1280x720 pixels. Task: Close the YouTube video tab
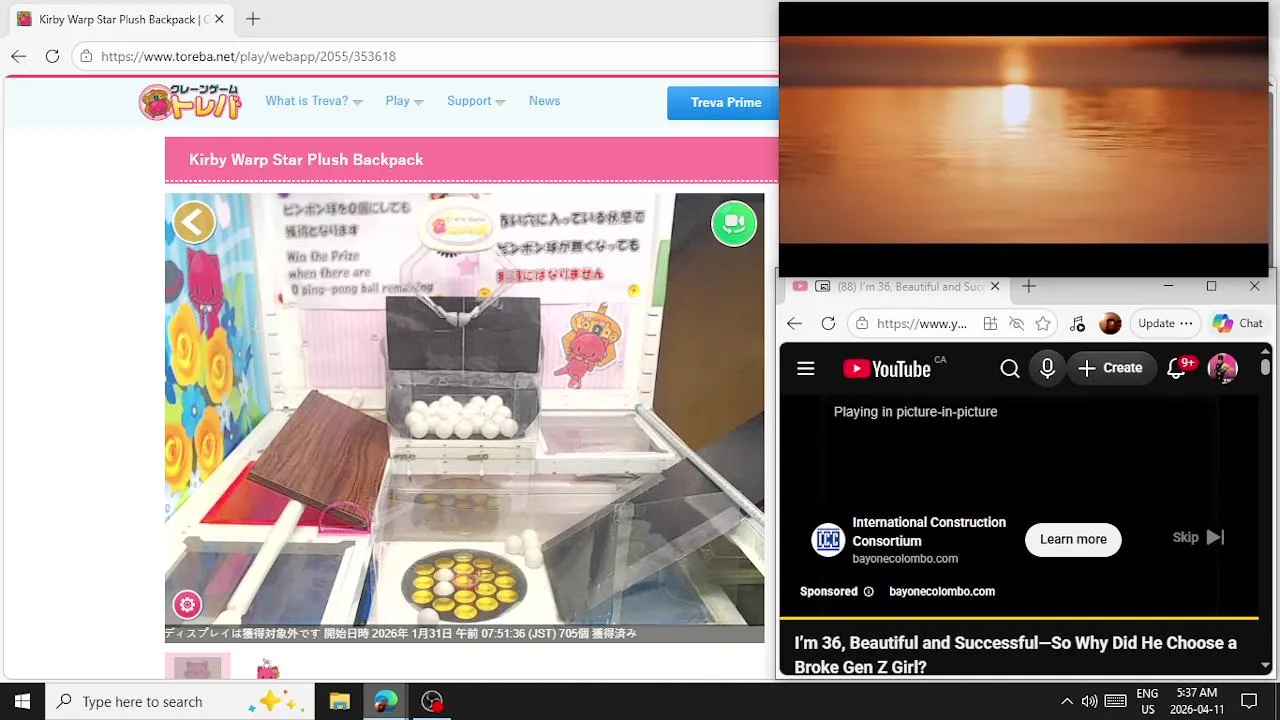pyautogui.click(x=995, y=286)
